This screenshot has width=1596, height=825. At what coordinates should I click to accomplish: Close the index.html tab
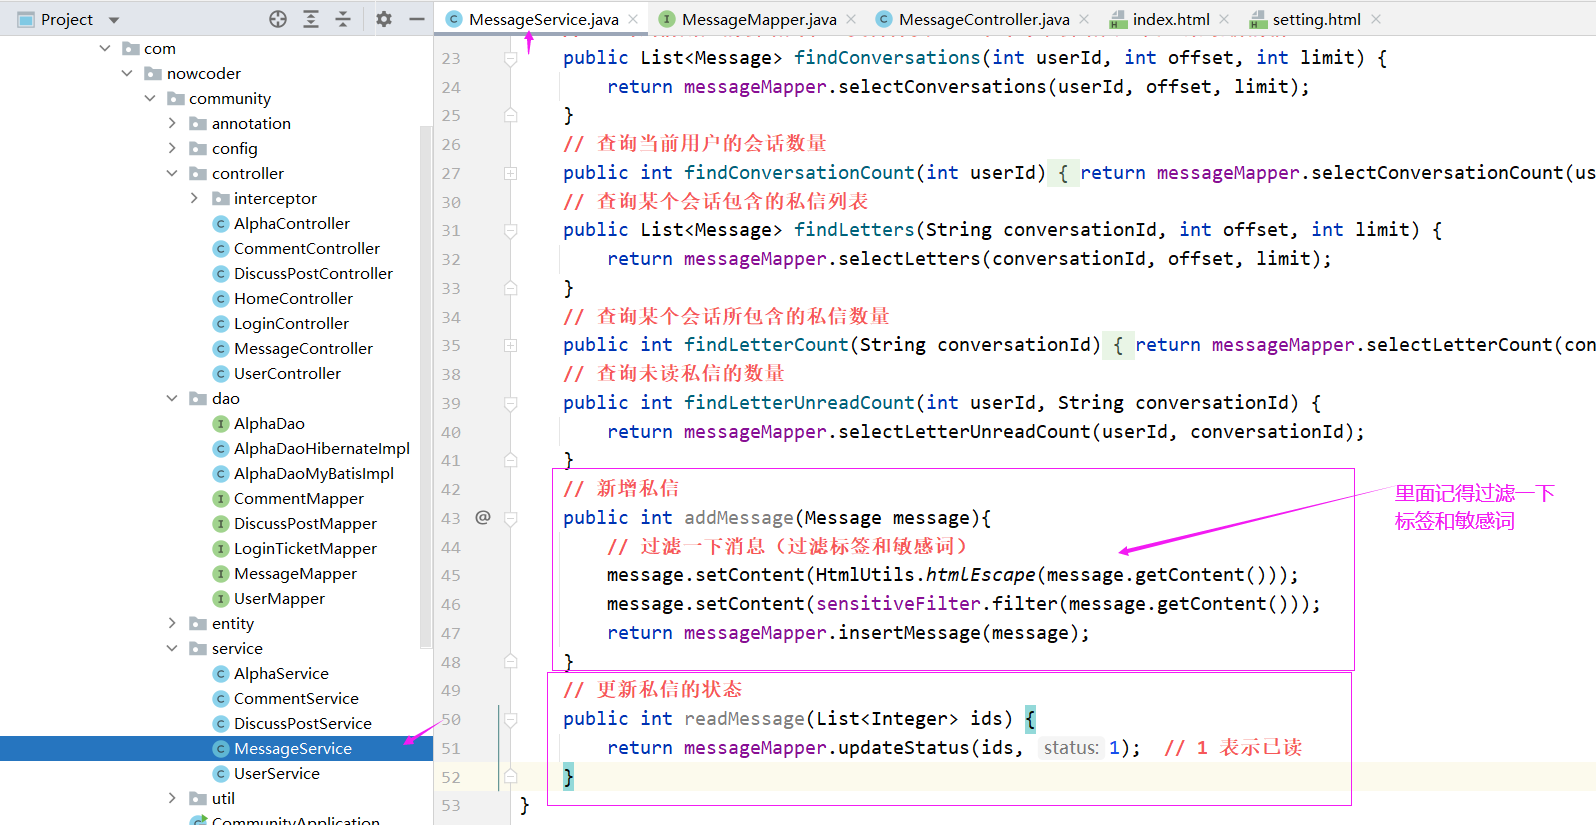(1224, 19)
